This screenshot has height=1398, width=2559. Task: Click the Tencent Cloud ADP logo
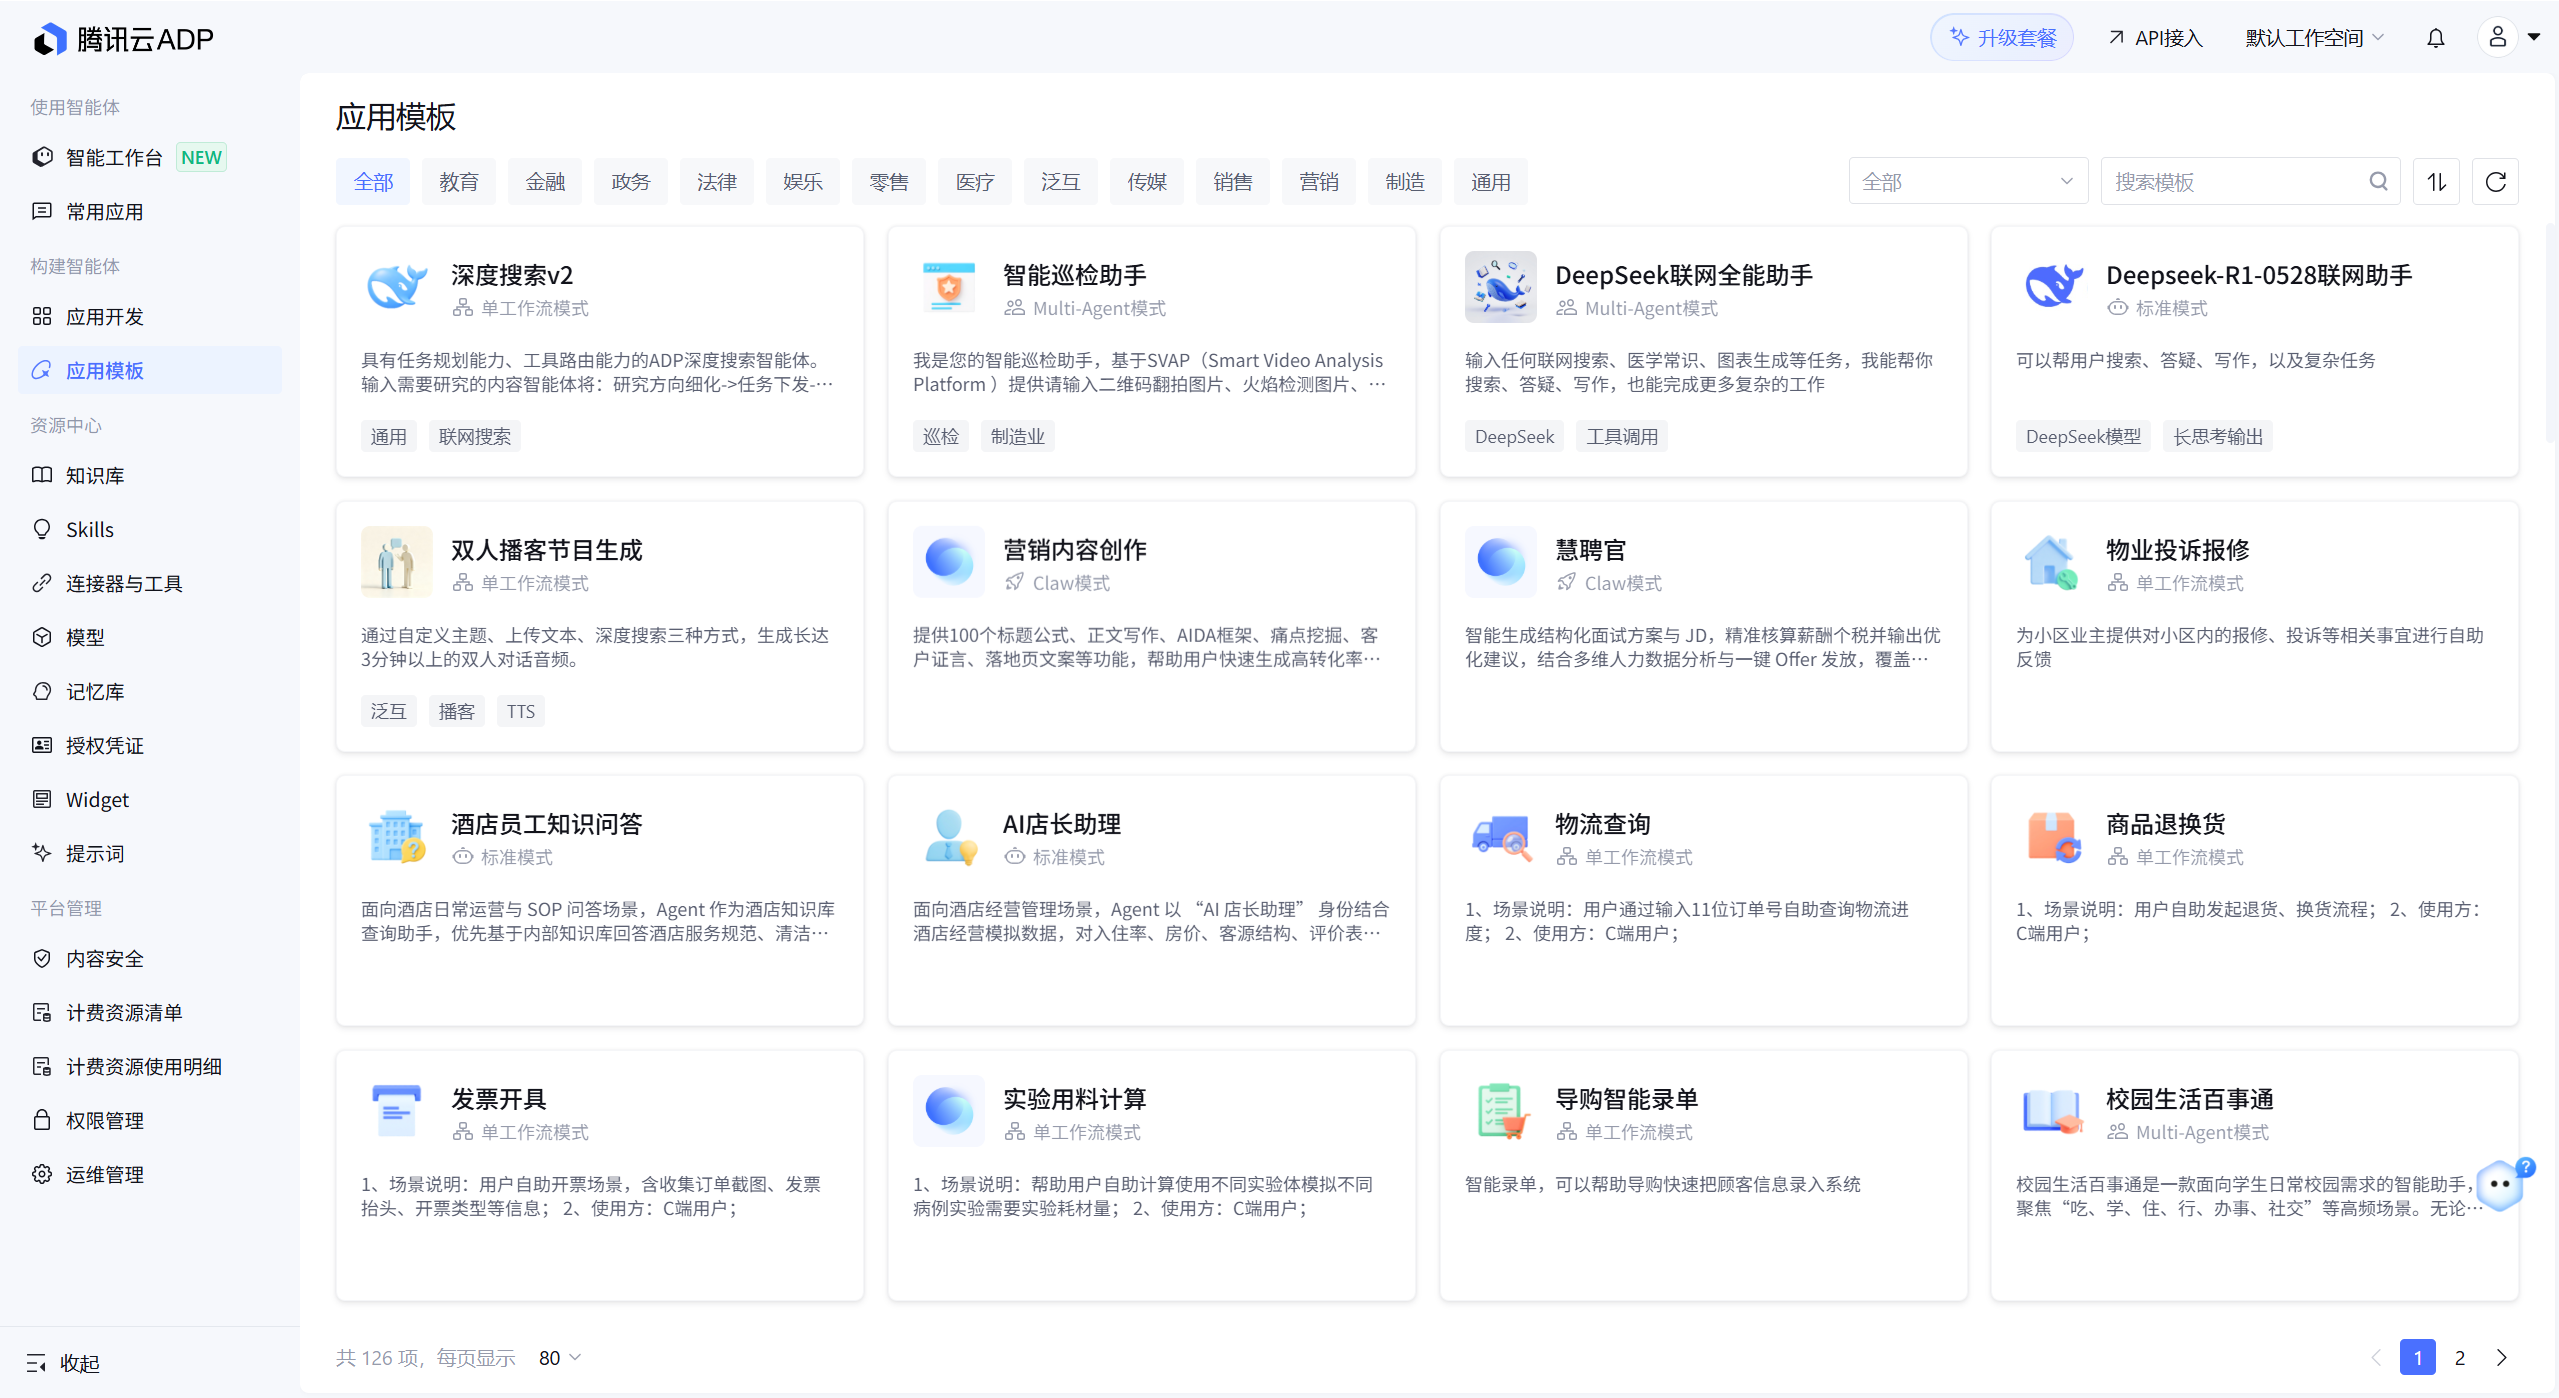(123, 39)
